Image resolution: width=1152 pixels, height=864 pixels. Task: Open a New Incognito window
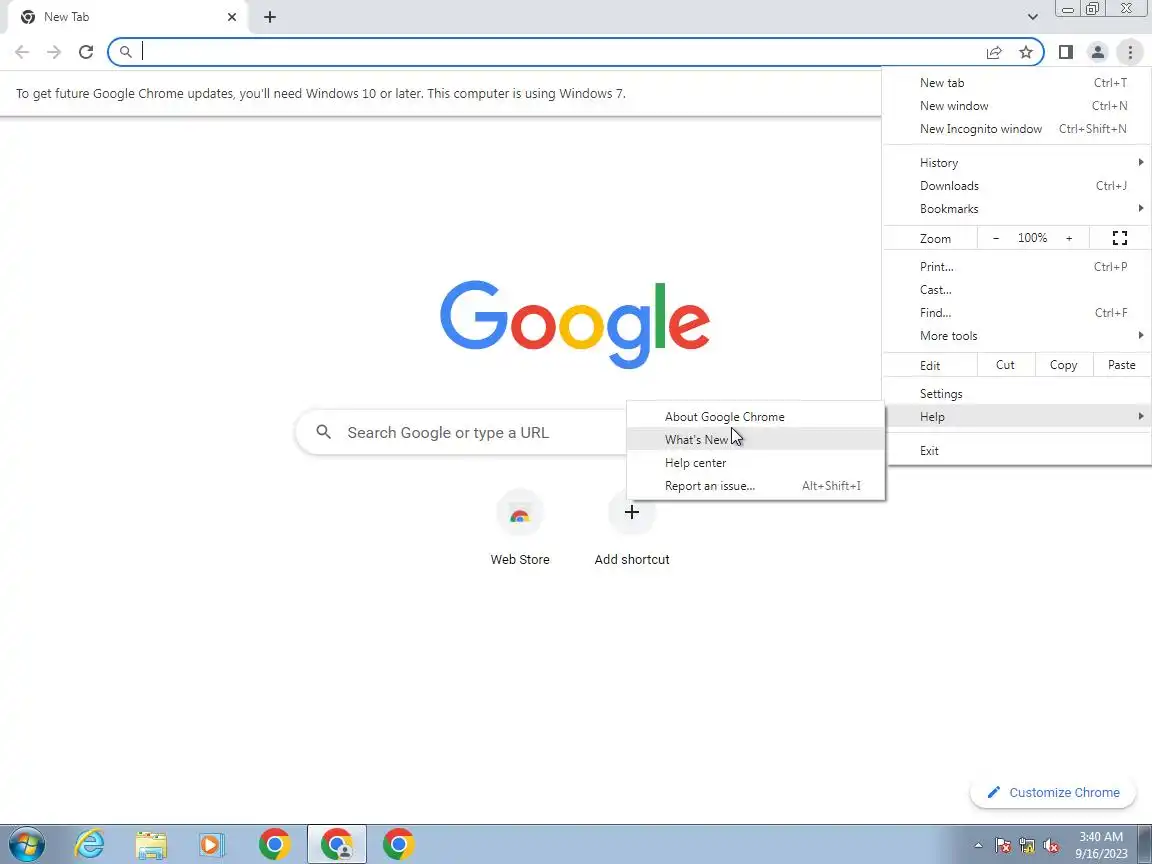1017,129
